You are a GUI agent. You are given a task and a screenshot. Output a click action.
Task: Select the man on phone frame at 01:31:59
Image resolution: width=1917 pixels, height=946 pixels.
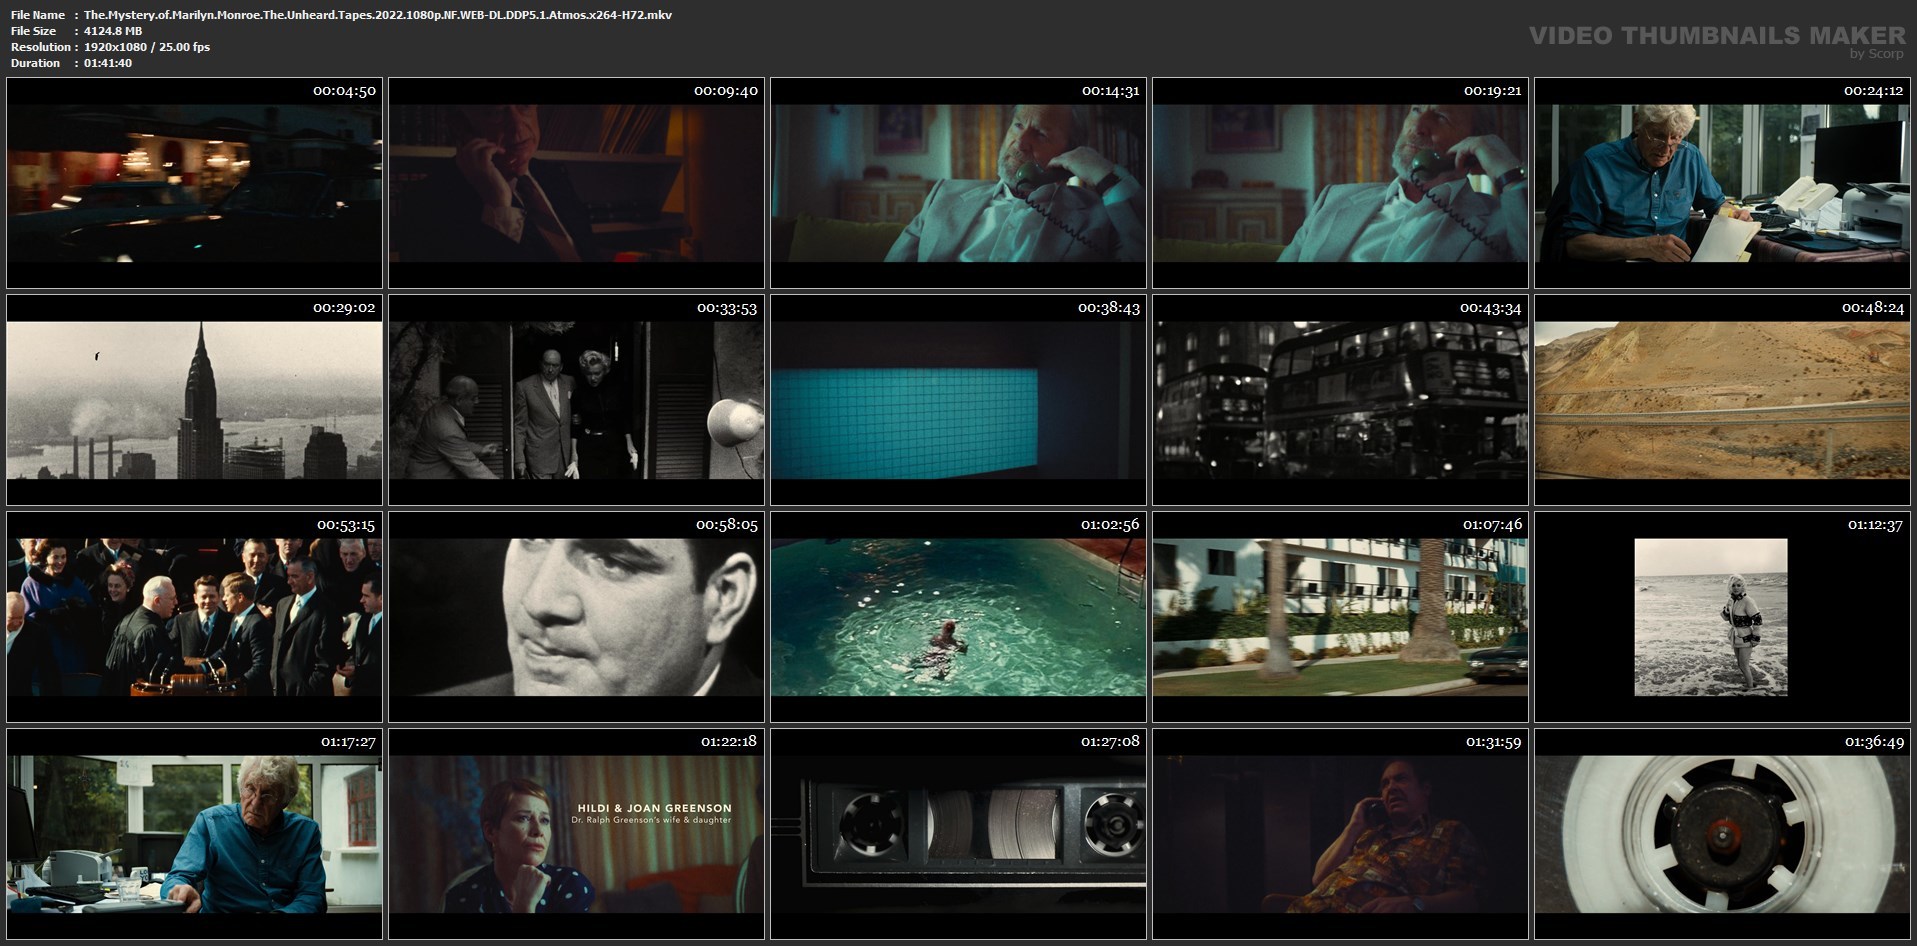pos(1340,834)
